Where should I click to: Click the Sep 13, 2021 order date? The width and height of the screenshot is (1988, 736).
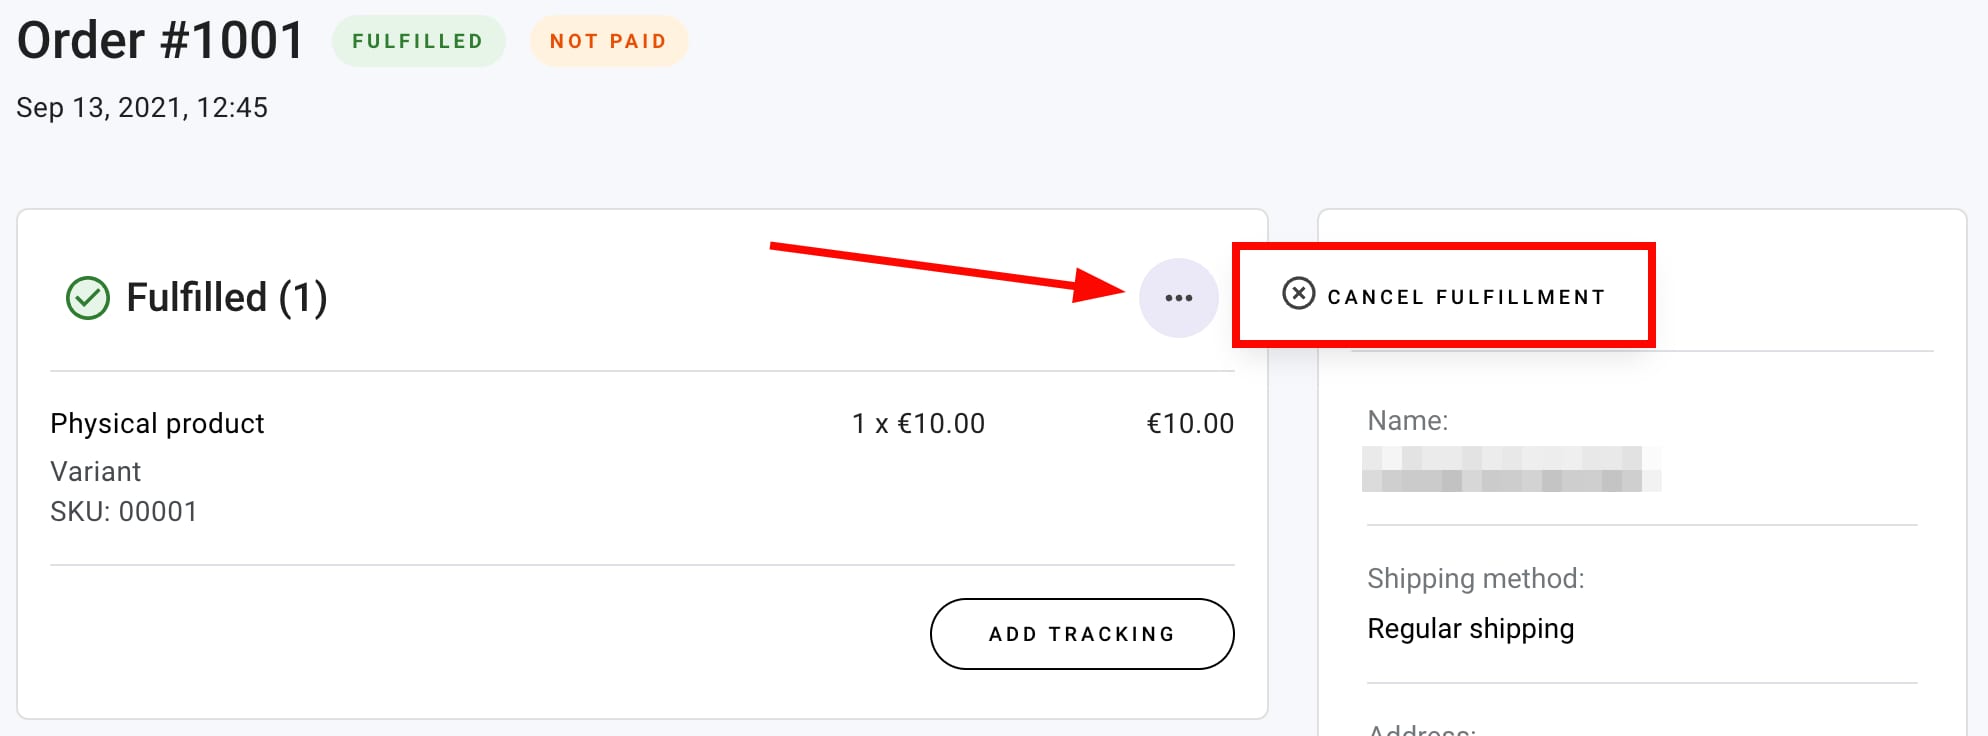point(142,107)
